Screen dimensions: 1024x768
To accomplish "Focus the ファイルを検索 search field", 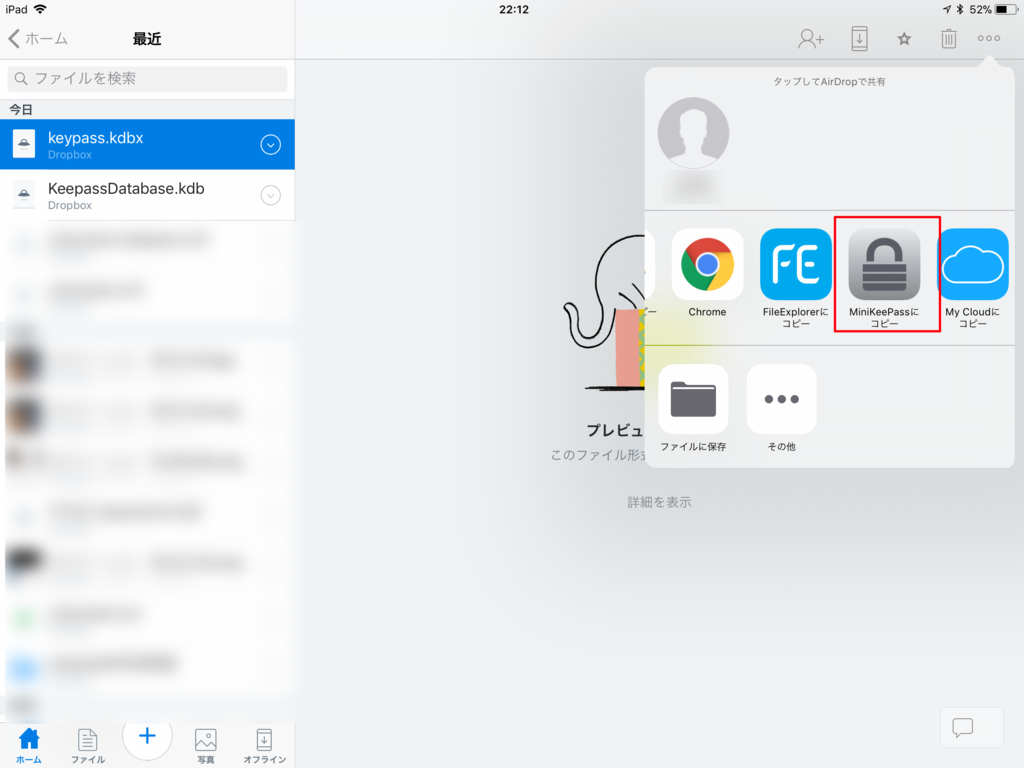I will [x=147, y=78].
